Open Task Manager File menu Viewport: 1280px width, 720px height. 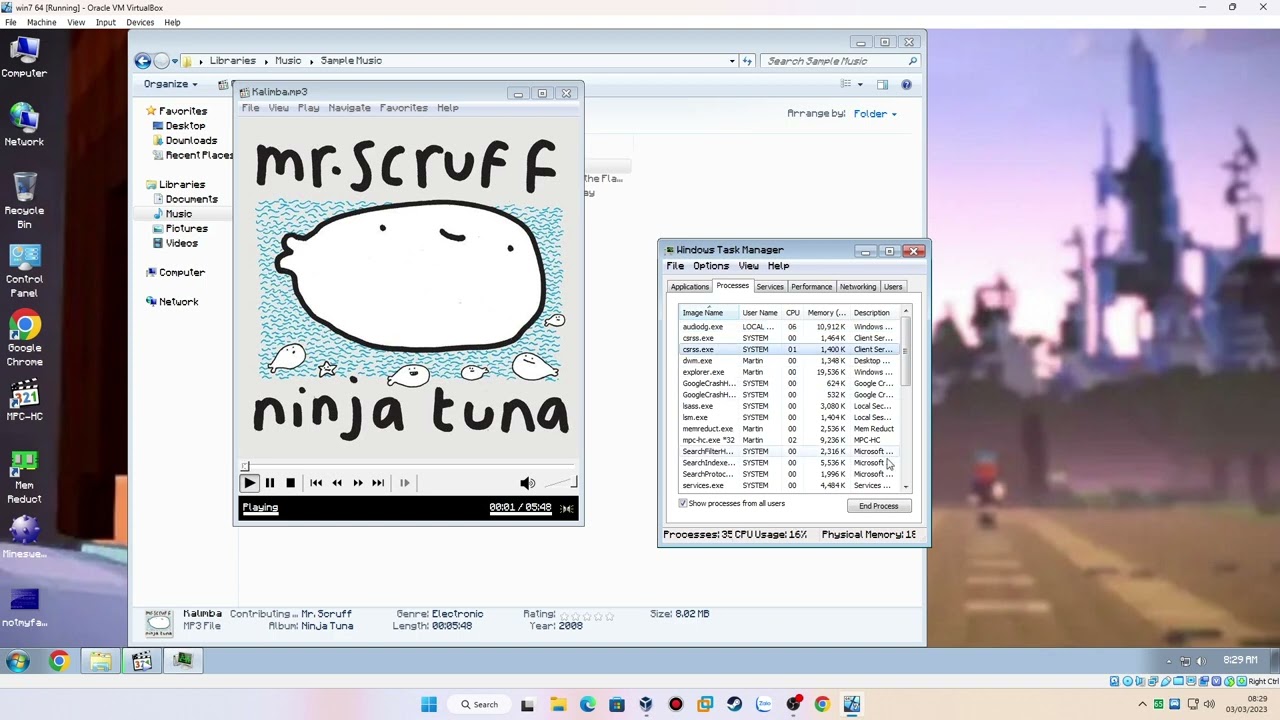[x=675, y=266]
